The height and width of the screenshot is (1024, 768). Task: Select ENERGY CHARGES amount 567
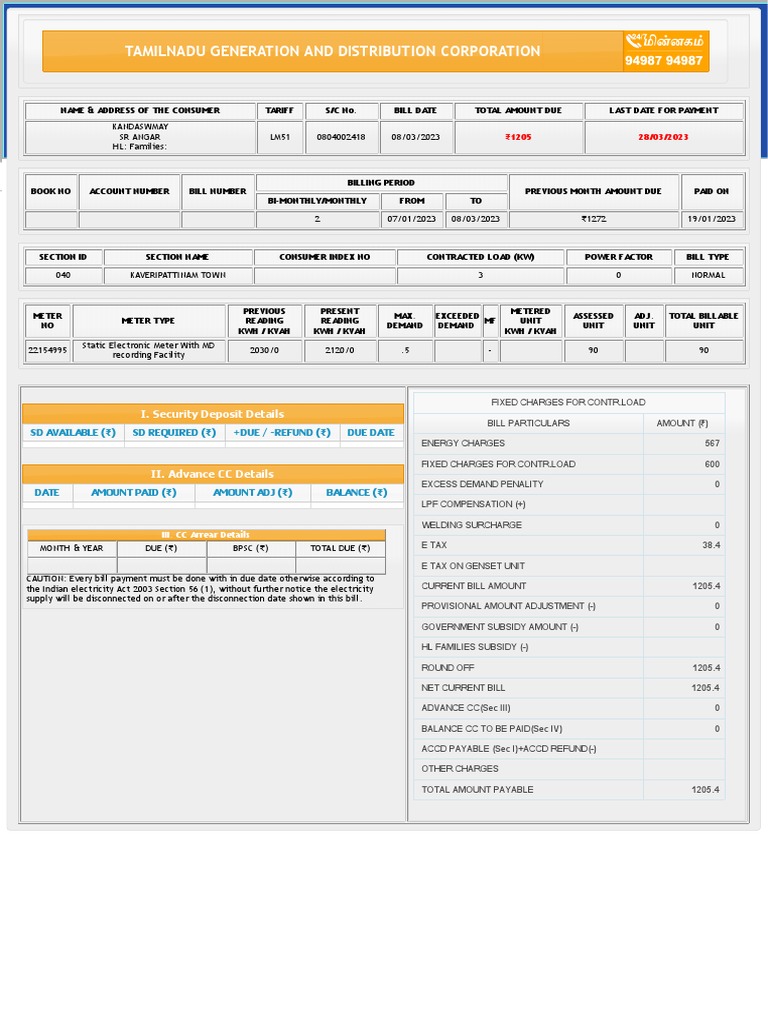coord(712,443)
